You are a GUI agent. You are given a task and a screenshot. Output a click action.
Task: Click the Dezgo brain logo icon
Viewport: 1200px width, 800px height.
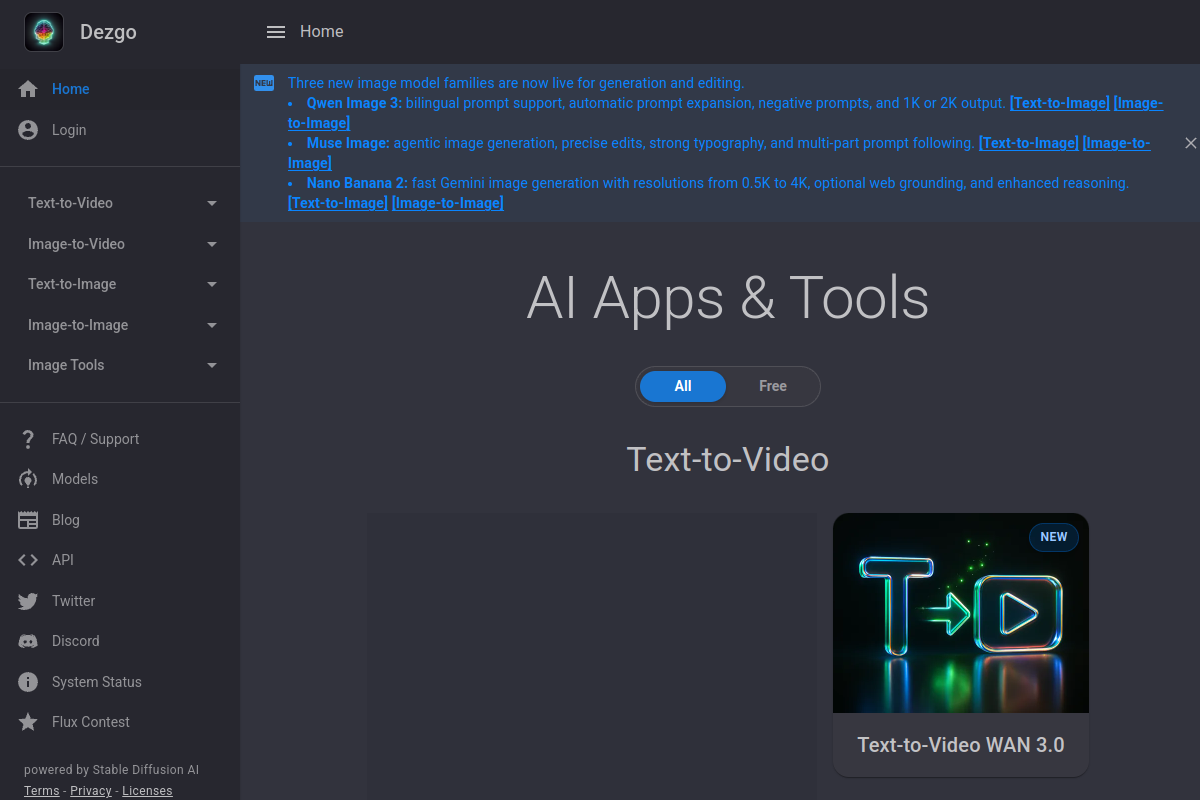coord(44,32)
